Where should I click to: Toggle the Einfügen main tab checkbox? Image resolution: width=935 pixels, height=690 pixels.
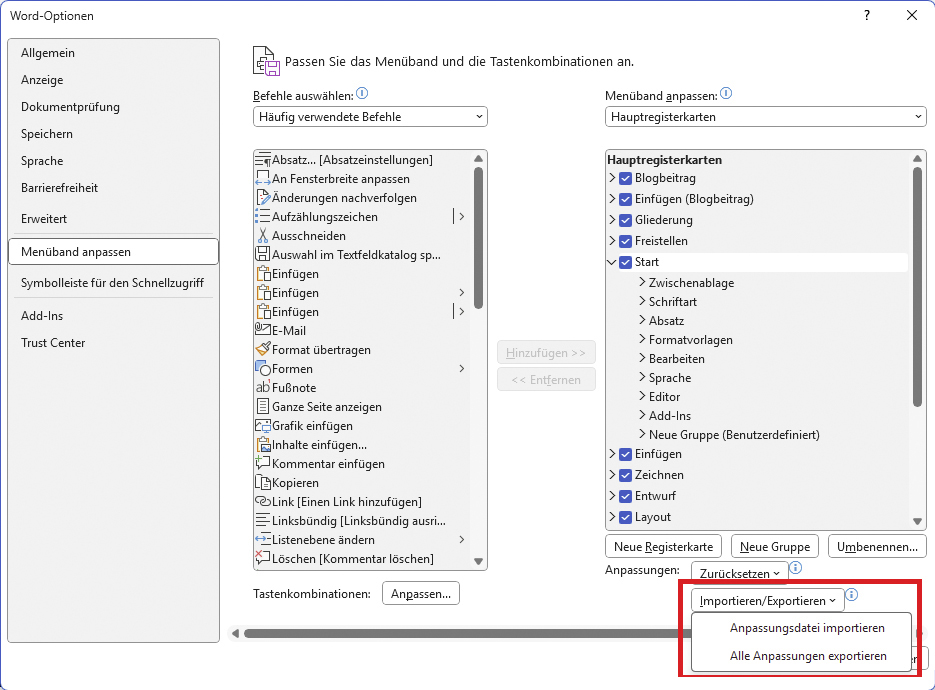(x=626, y=454)
